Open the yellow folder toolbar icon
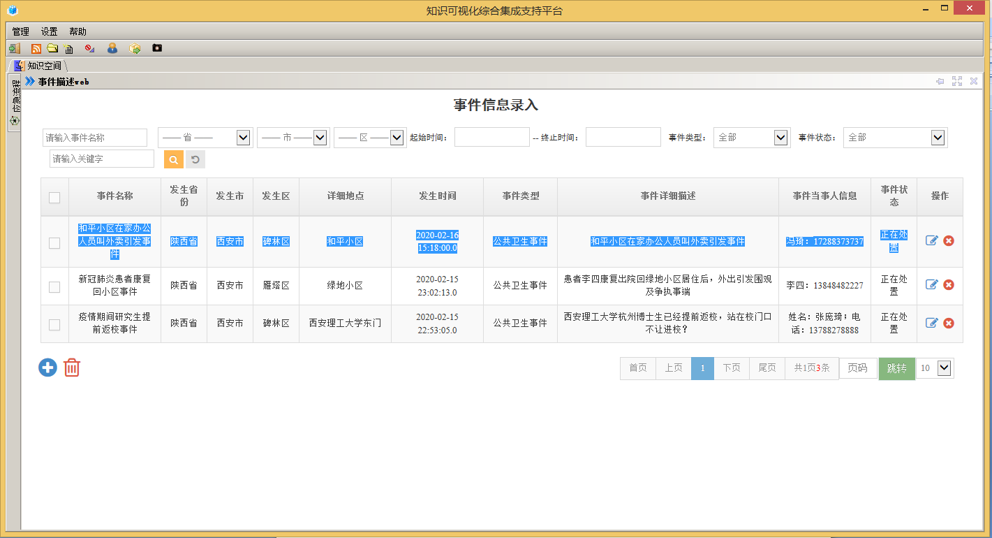 point(53,48)
